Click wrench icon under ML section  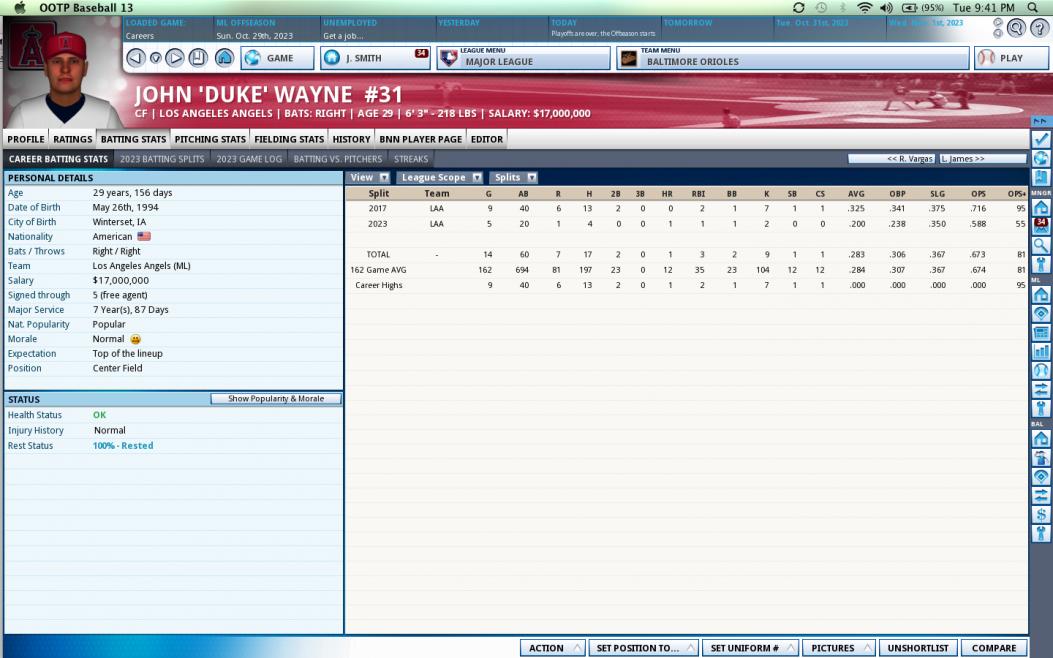(x=1040, y=408)
